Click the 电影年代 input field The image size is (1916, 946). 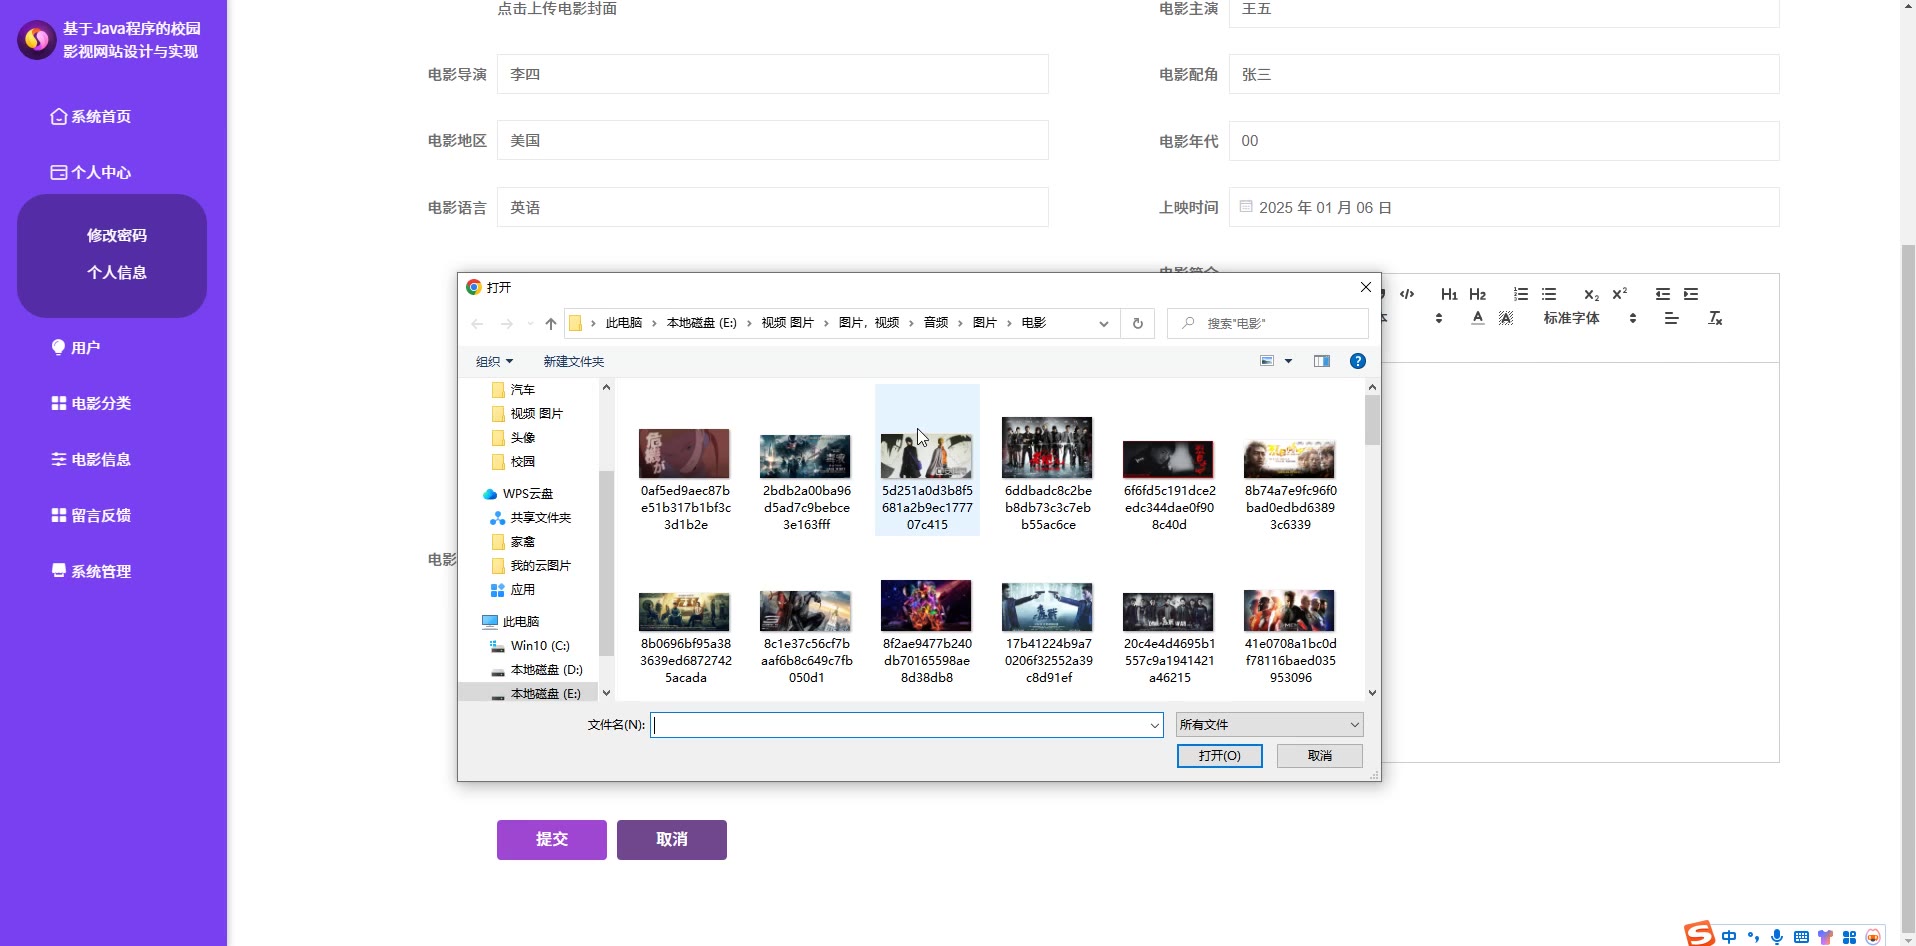pyautogui.click(x=1504, y=141)
